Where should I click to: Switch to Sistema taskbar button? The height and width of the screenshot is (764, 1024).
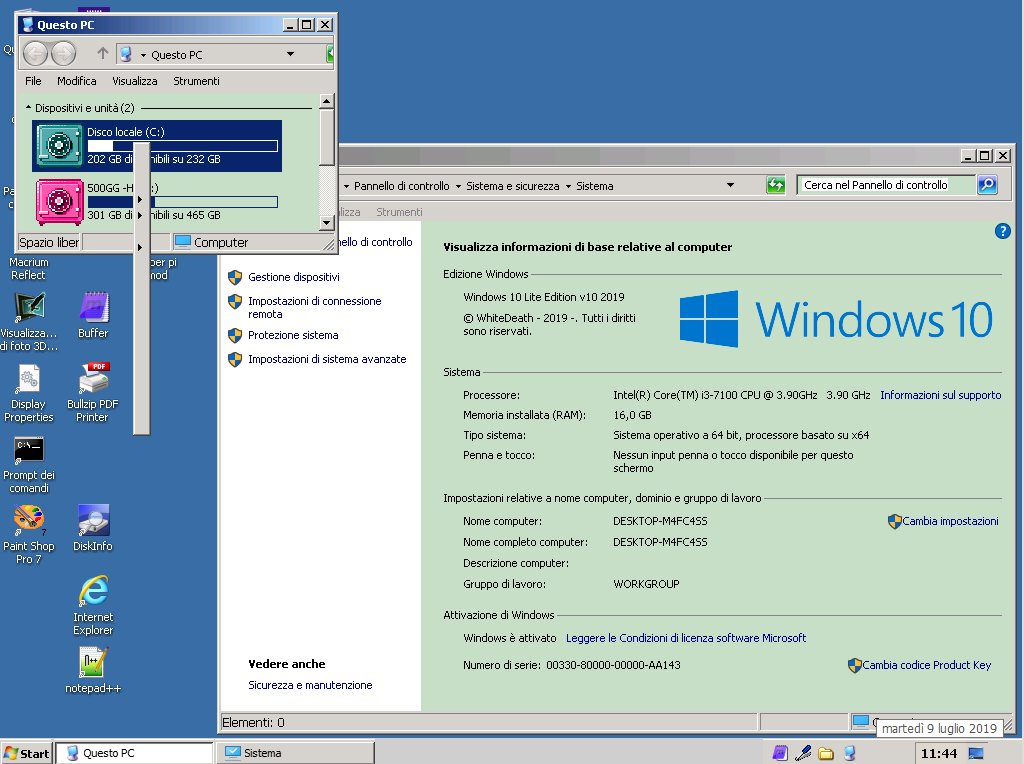point(295,753)
